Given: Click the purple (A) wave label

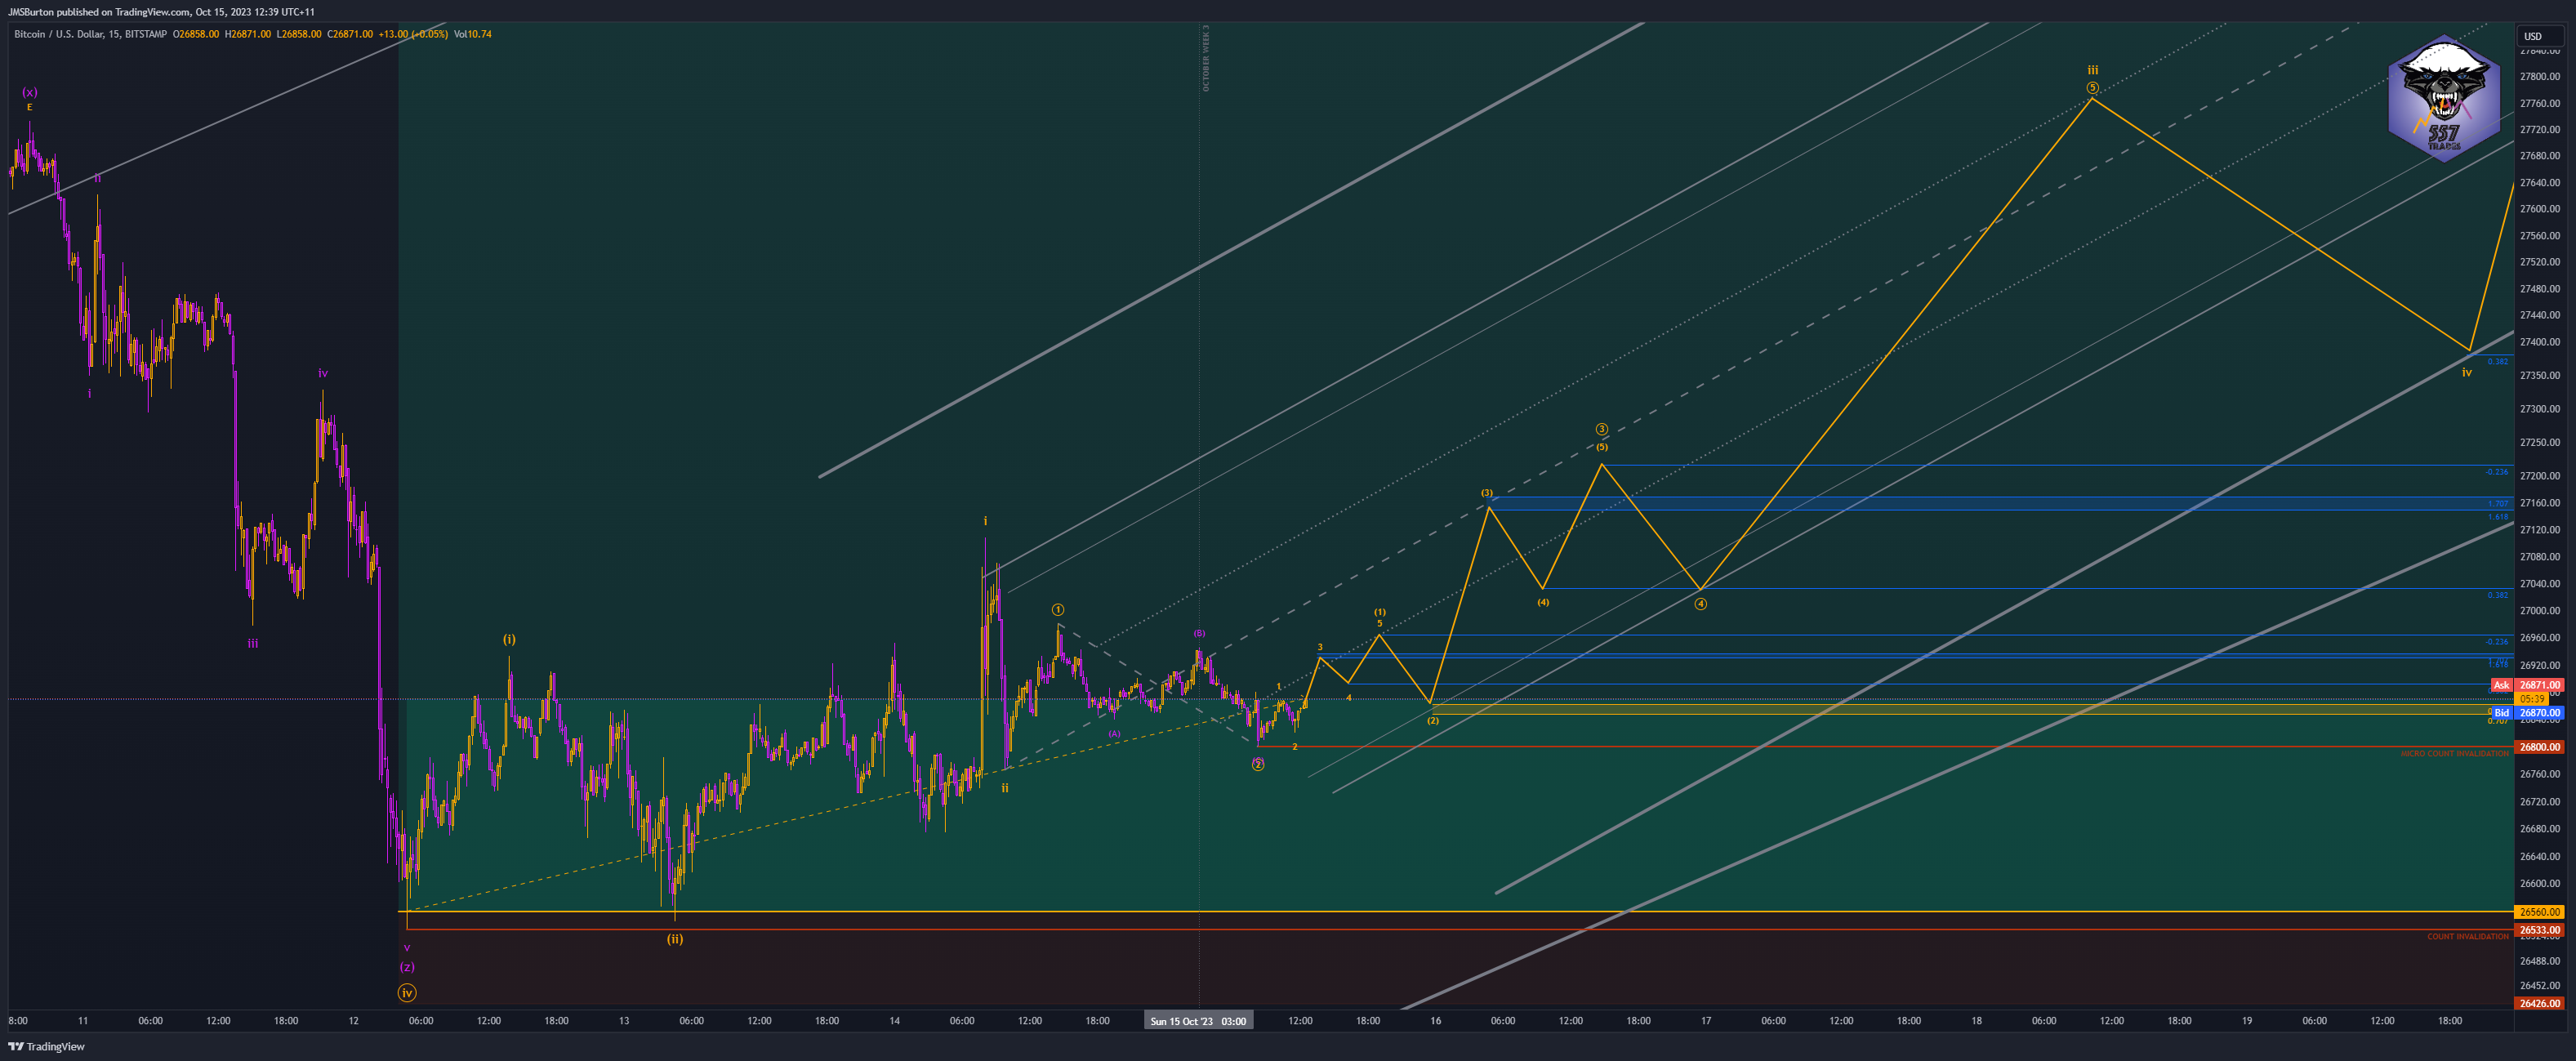Looking at the screenshot, I should point(1114,734).
